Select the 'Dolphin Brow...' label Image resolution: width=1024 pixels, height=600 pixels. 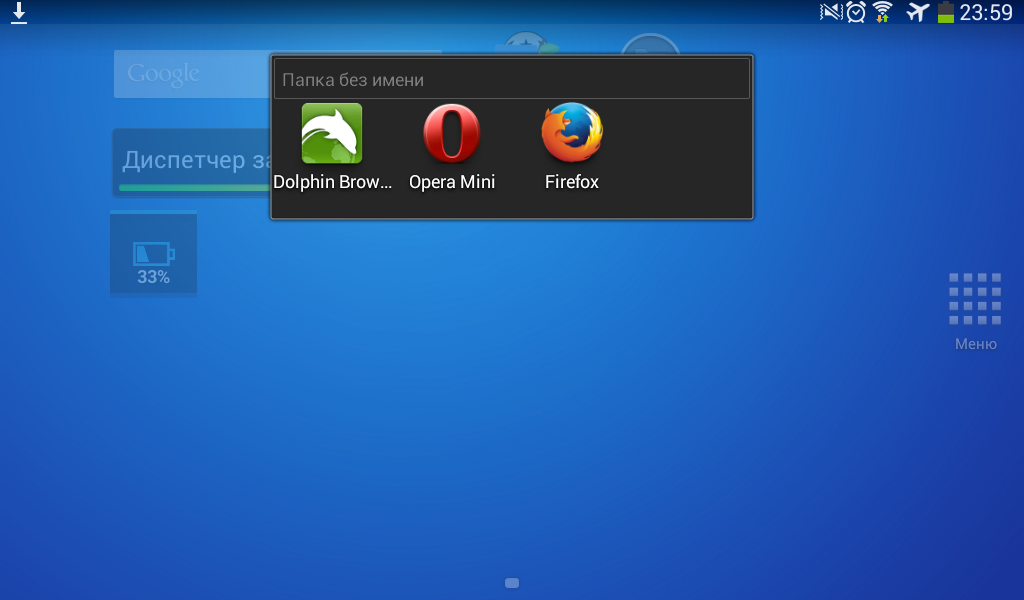(332, 182)
